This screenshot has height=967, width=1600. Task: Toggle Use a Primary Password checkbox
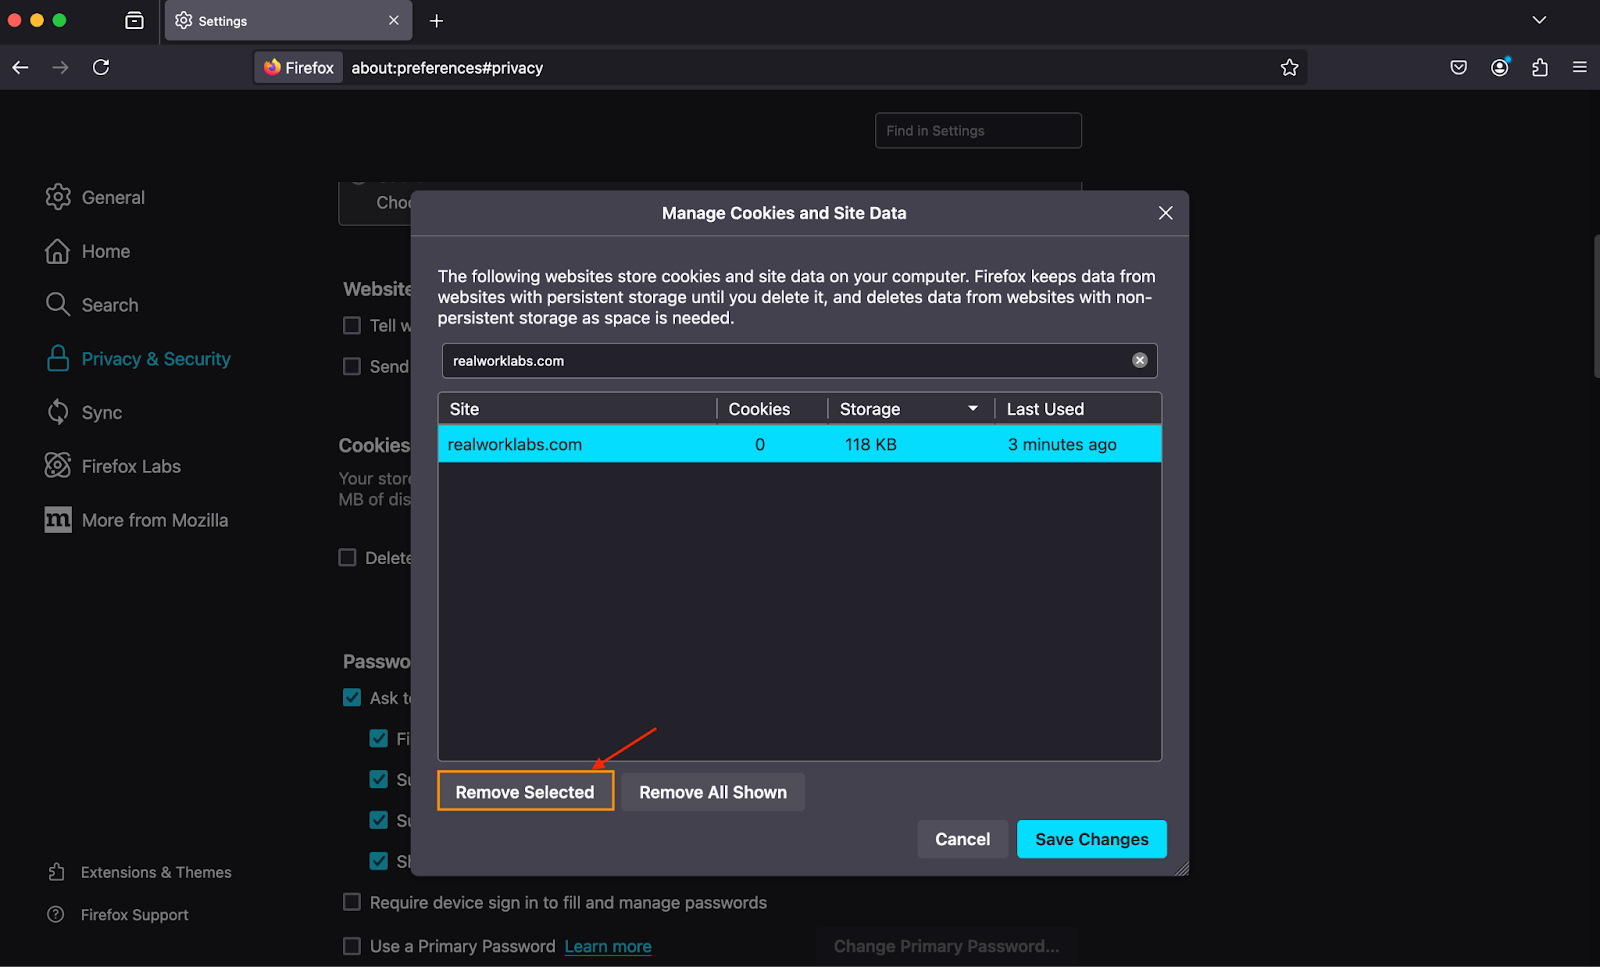pyautogui.click(x=352, y=946)
